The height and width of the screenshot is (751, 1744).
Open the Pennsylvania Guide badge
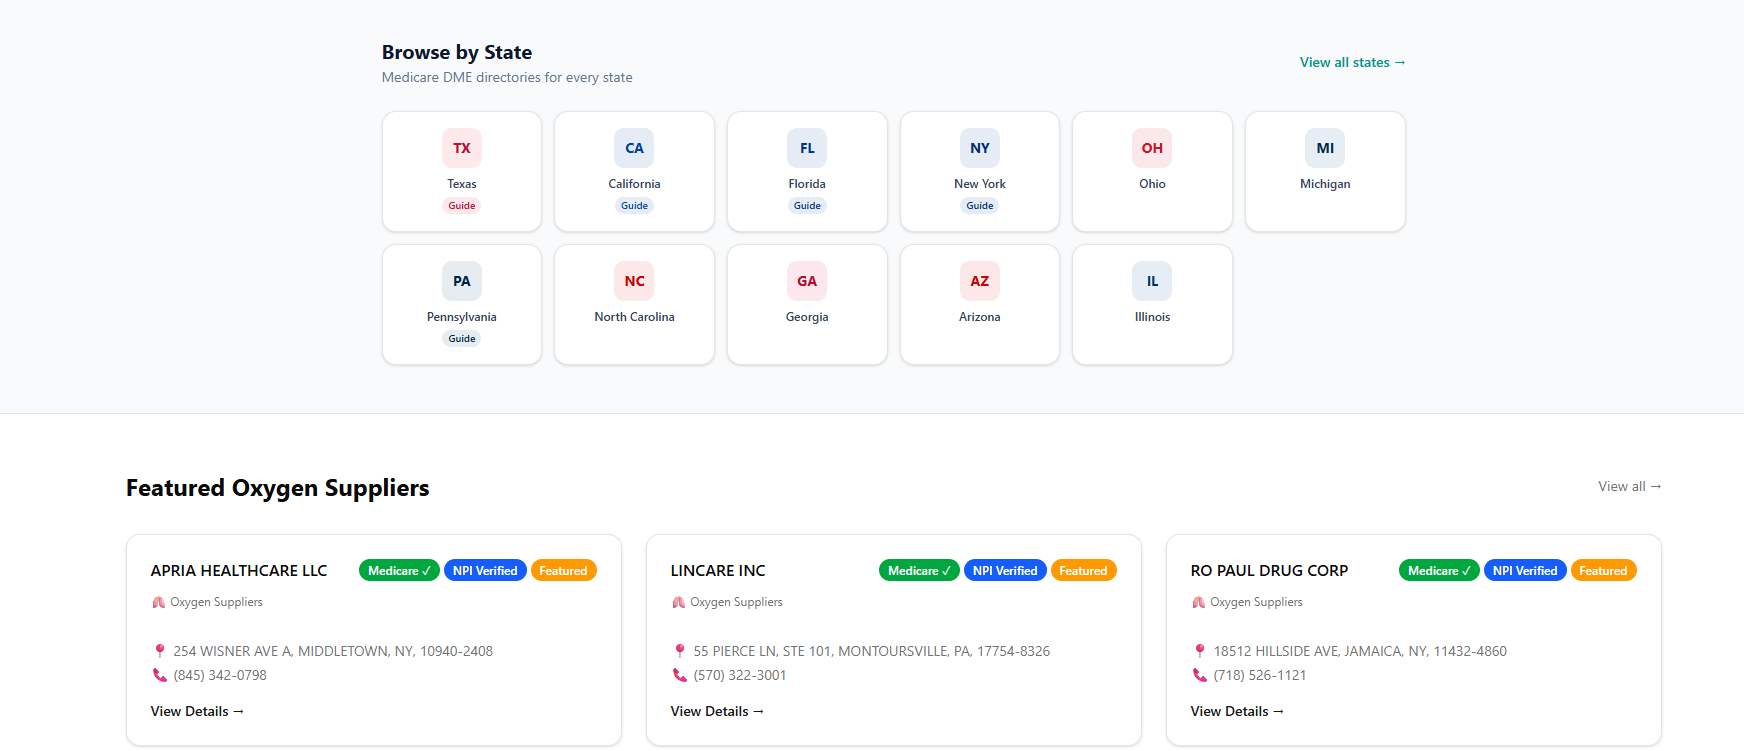click(462, 339)
